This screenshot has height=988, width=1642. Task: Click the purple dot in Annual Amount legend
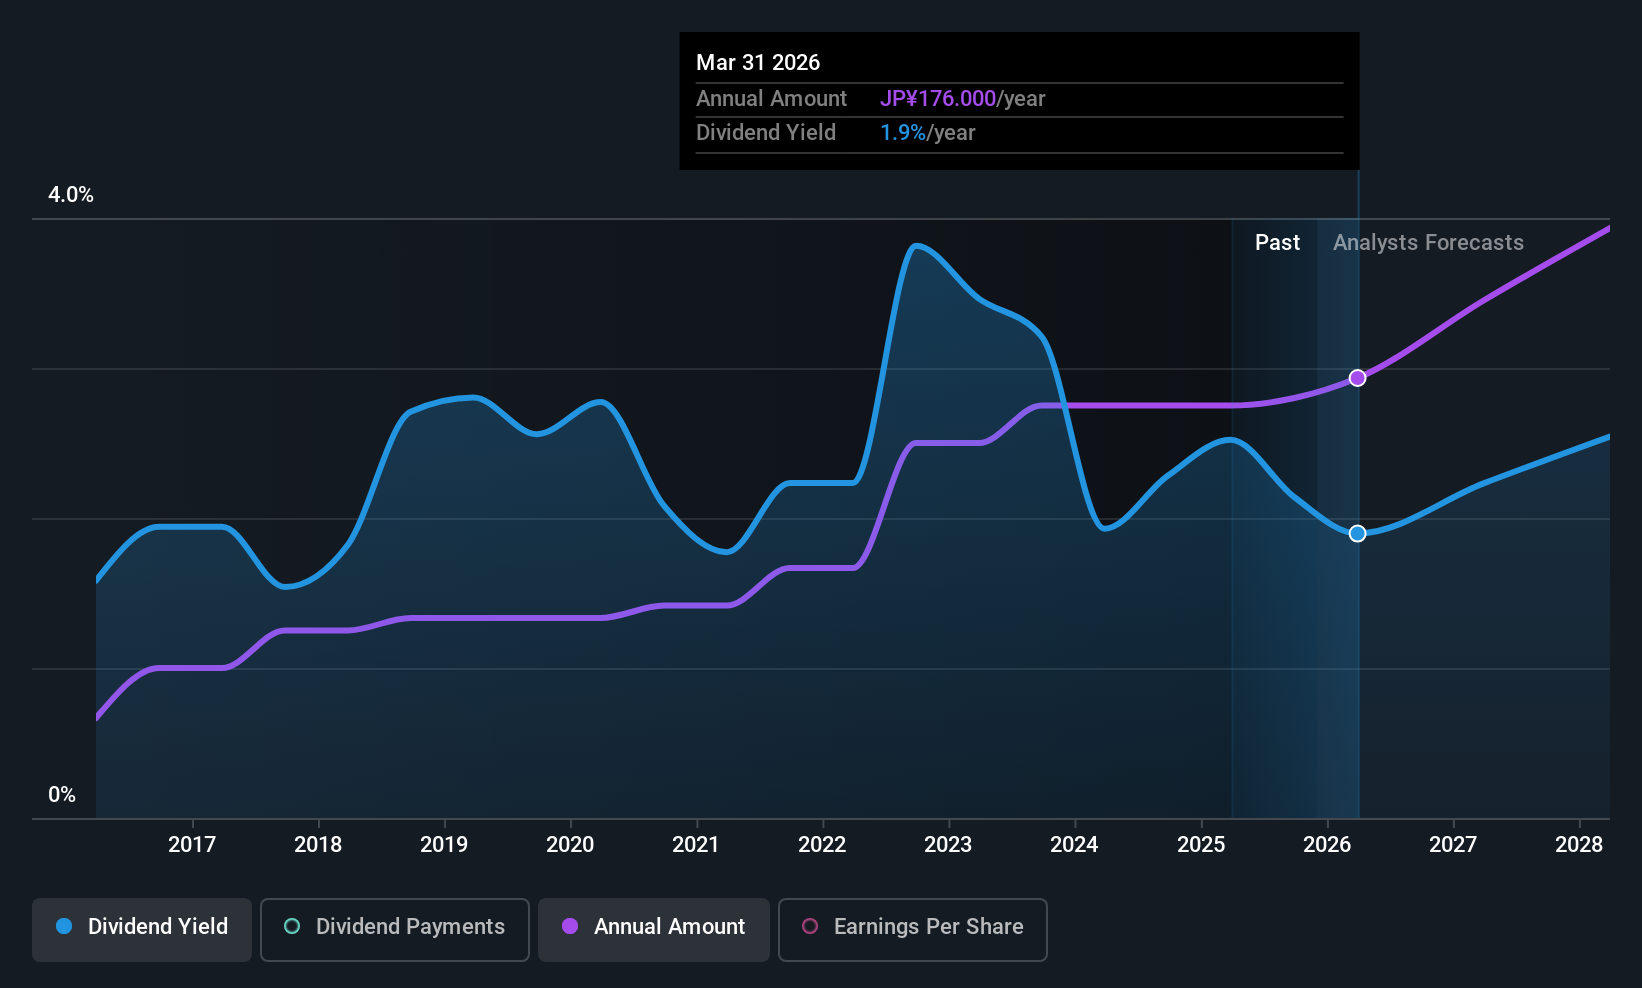[570, 927]
